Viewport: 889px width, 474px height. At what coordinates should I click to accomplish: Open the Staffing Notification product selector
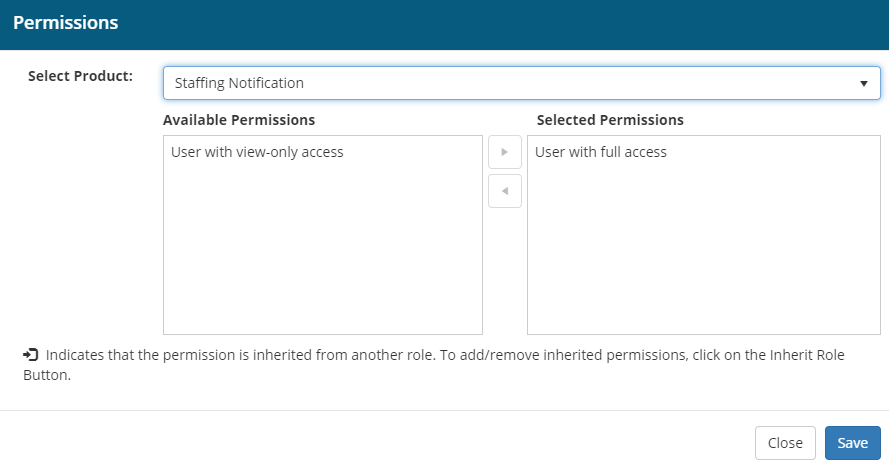[520, 83]
